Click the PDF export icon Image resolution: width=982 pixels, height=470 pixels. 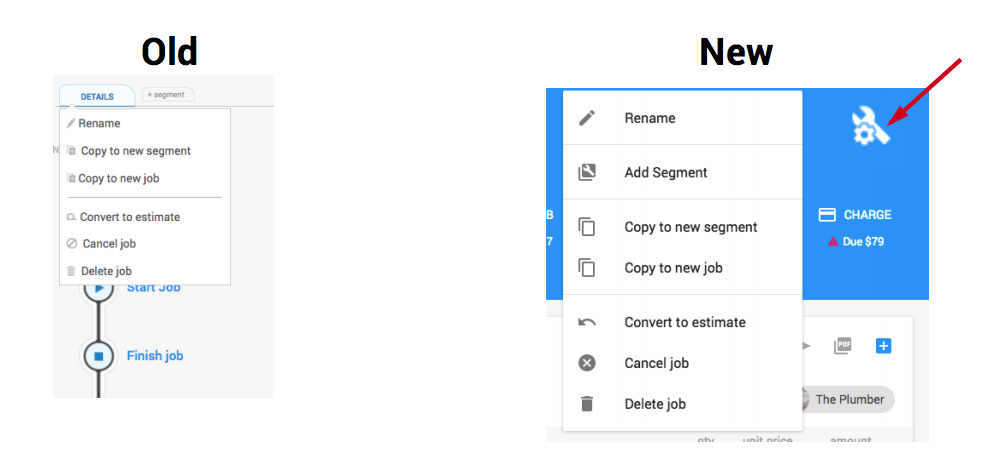[843, 345]
